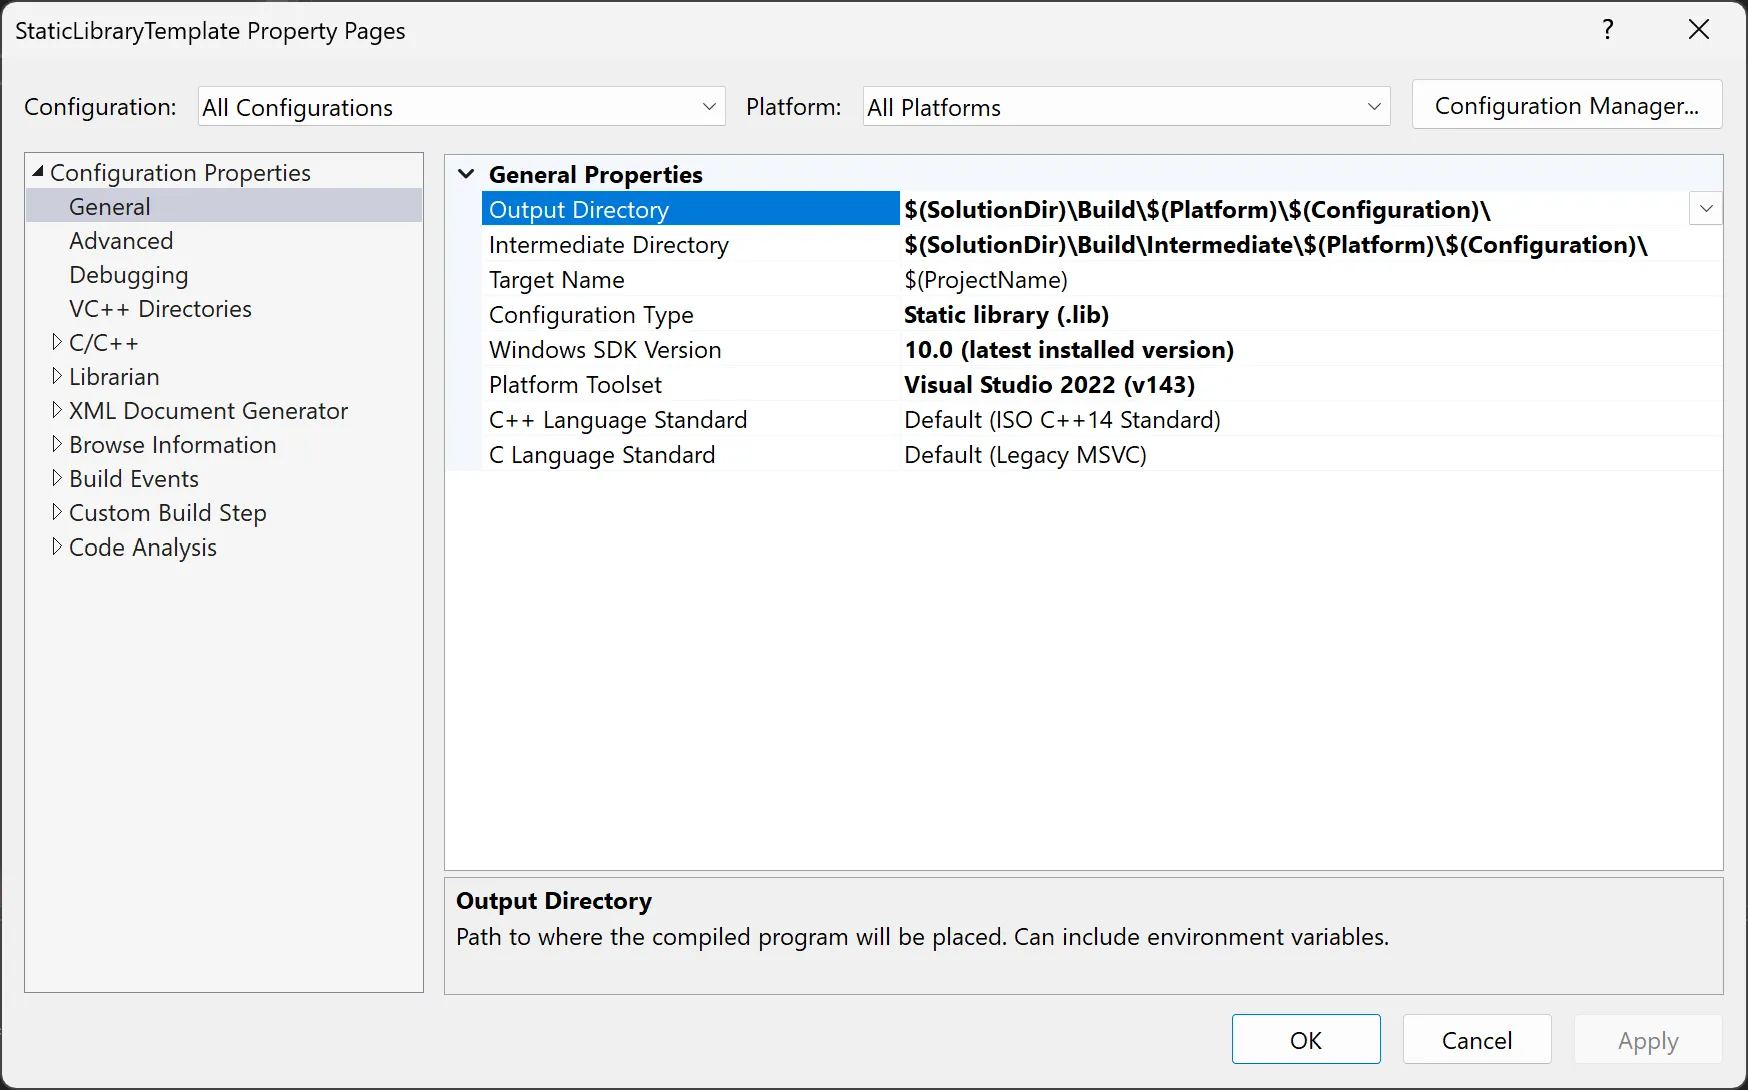This screenshot has width=1748, height=1090.
Task: Click the Output Directory value field
Action: click(1294, 209)
